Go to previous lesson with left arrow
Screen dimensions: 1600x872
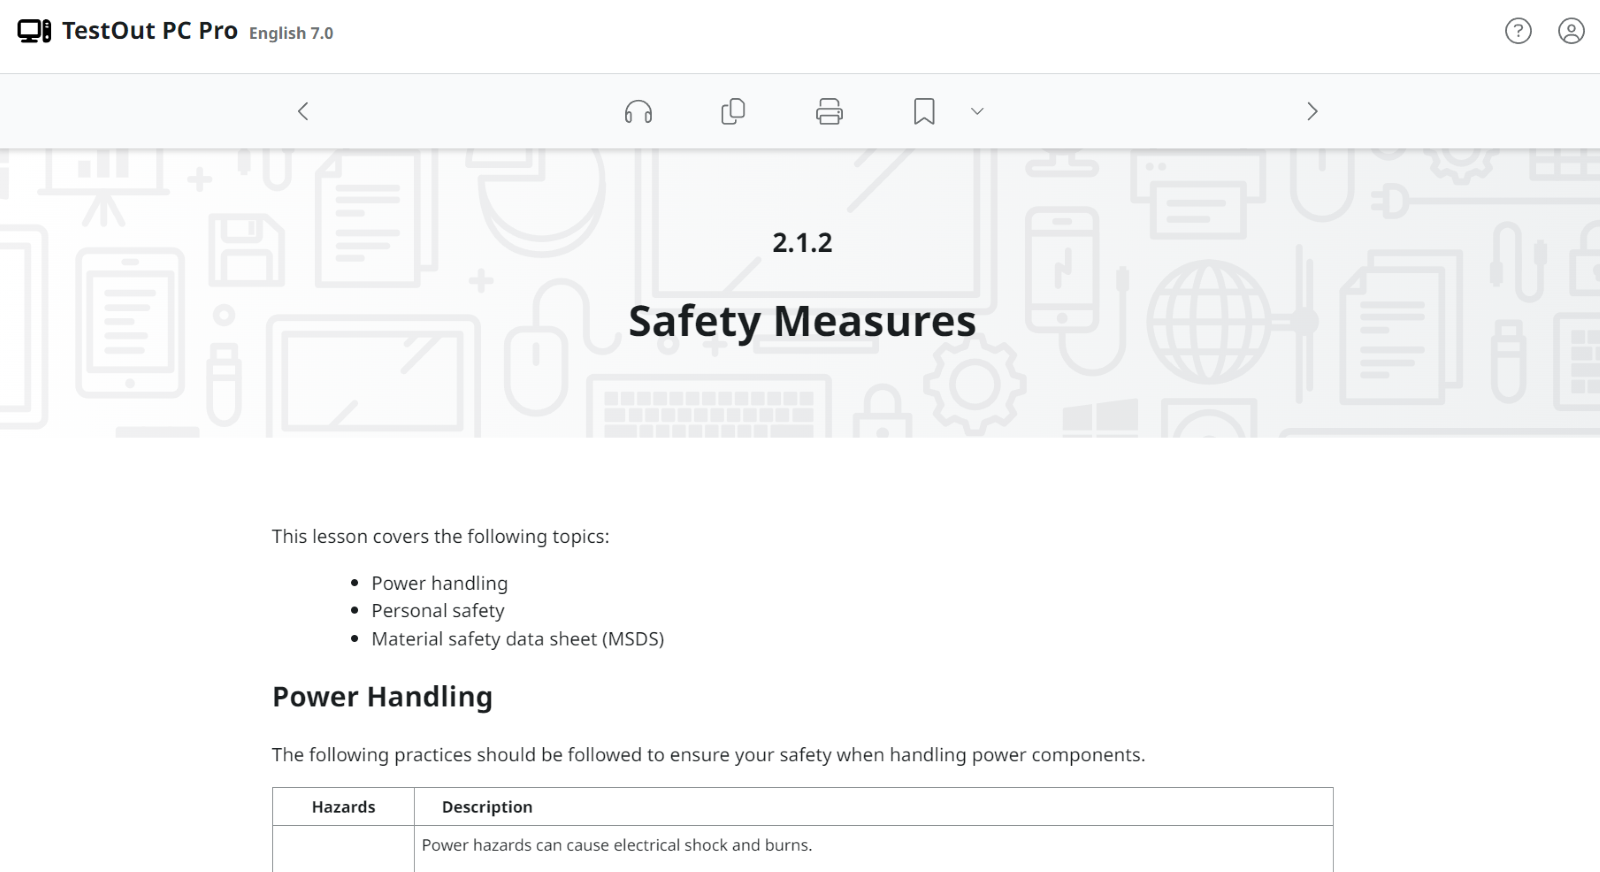click(x=303, y=111)
